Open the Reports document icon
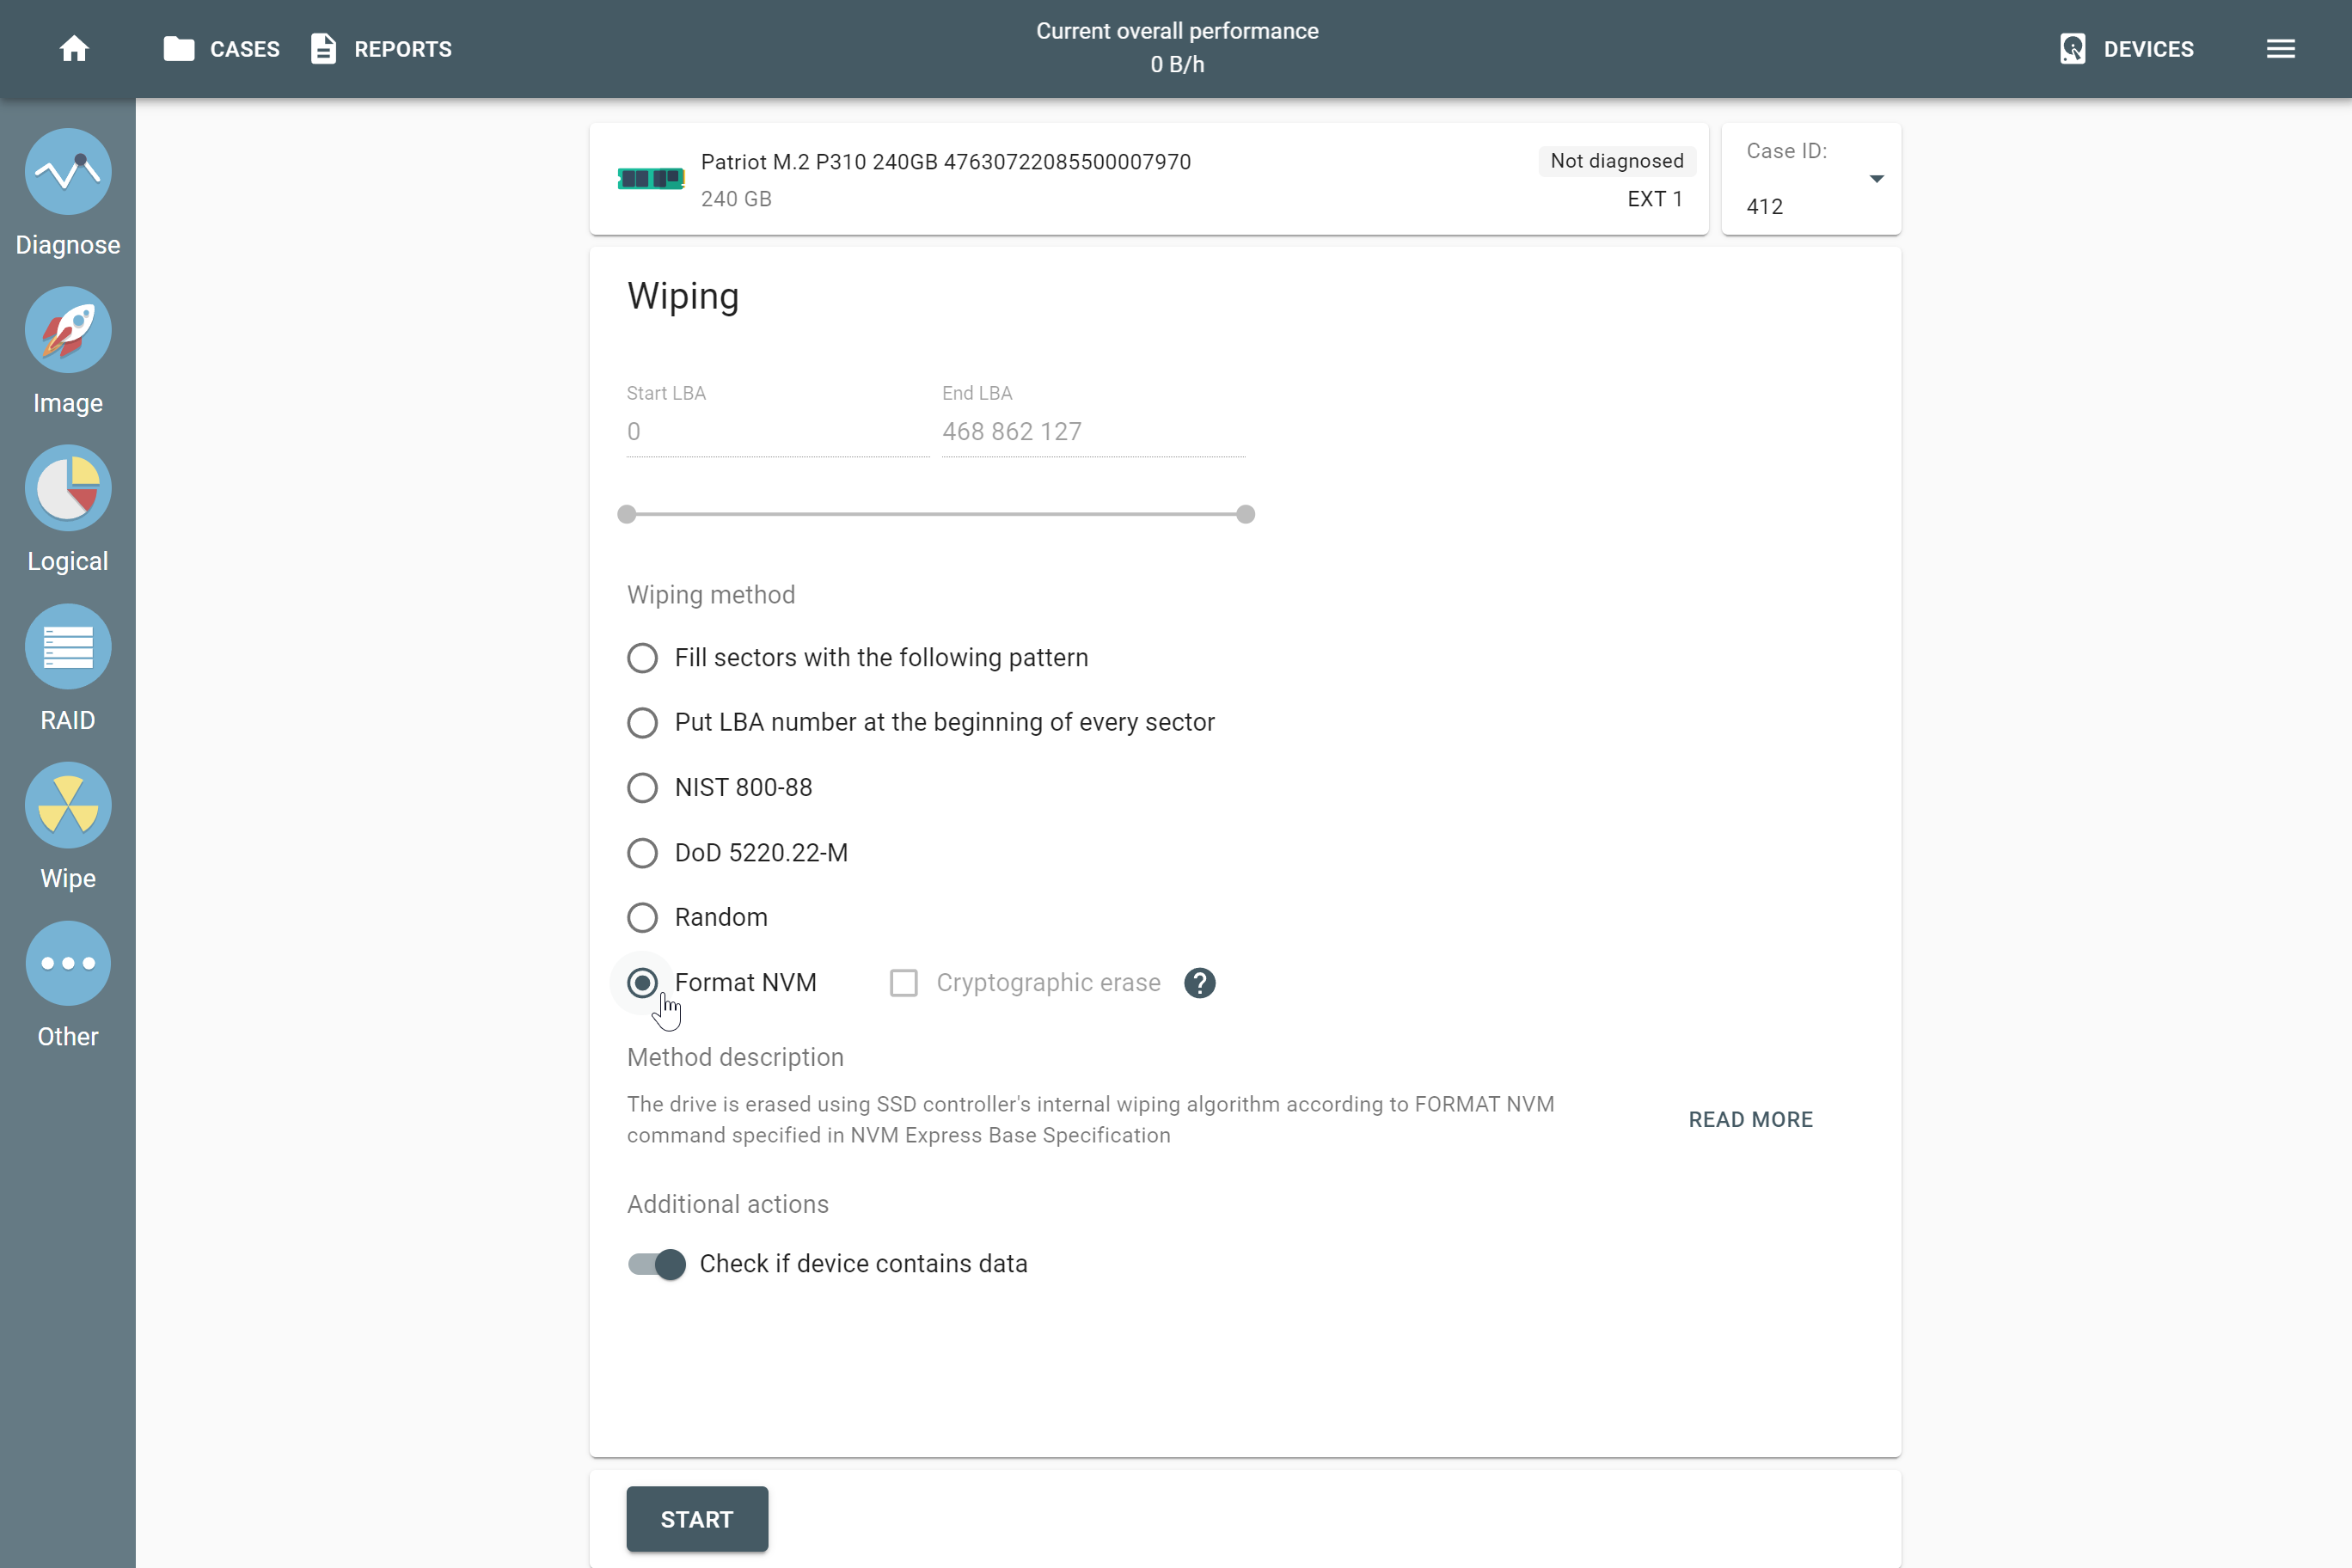 pos(323,49)
